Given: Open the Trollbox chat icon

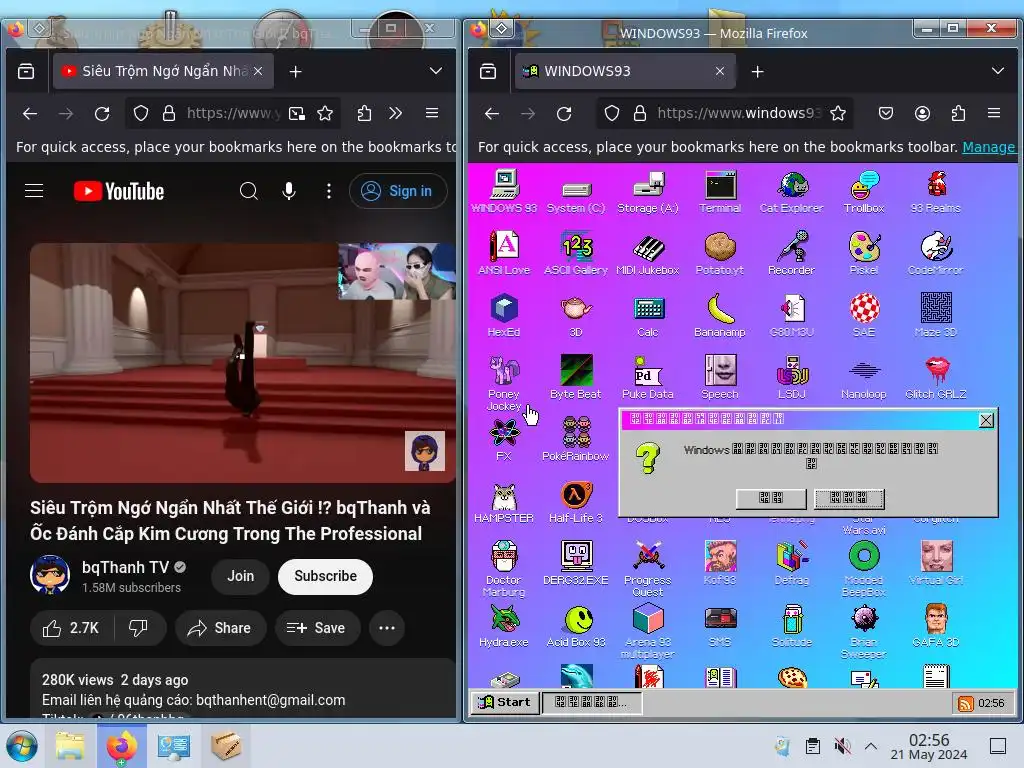Looking at the screenshot, I should tap(864, 192).
